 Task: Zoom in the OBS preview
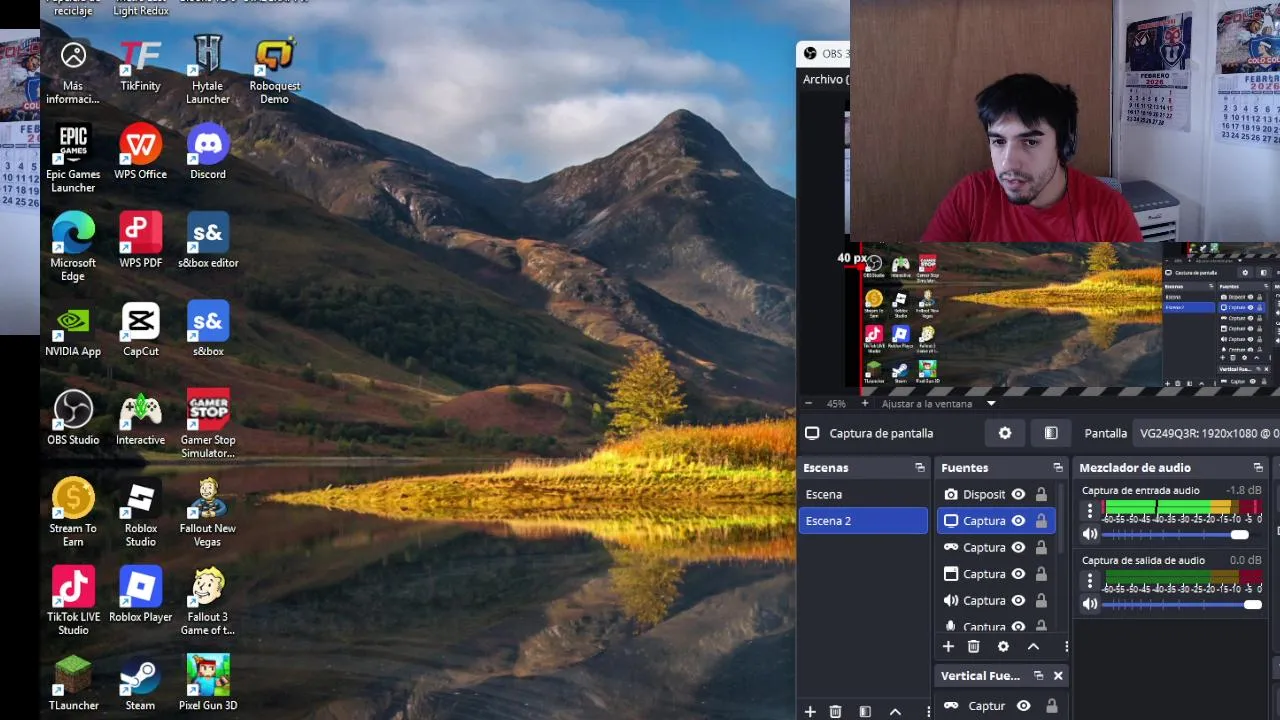pos(865,404)
